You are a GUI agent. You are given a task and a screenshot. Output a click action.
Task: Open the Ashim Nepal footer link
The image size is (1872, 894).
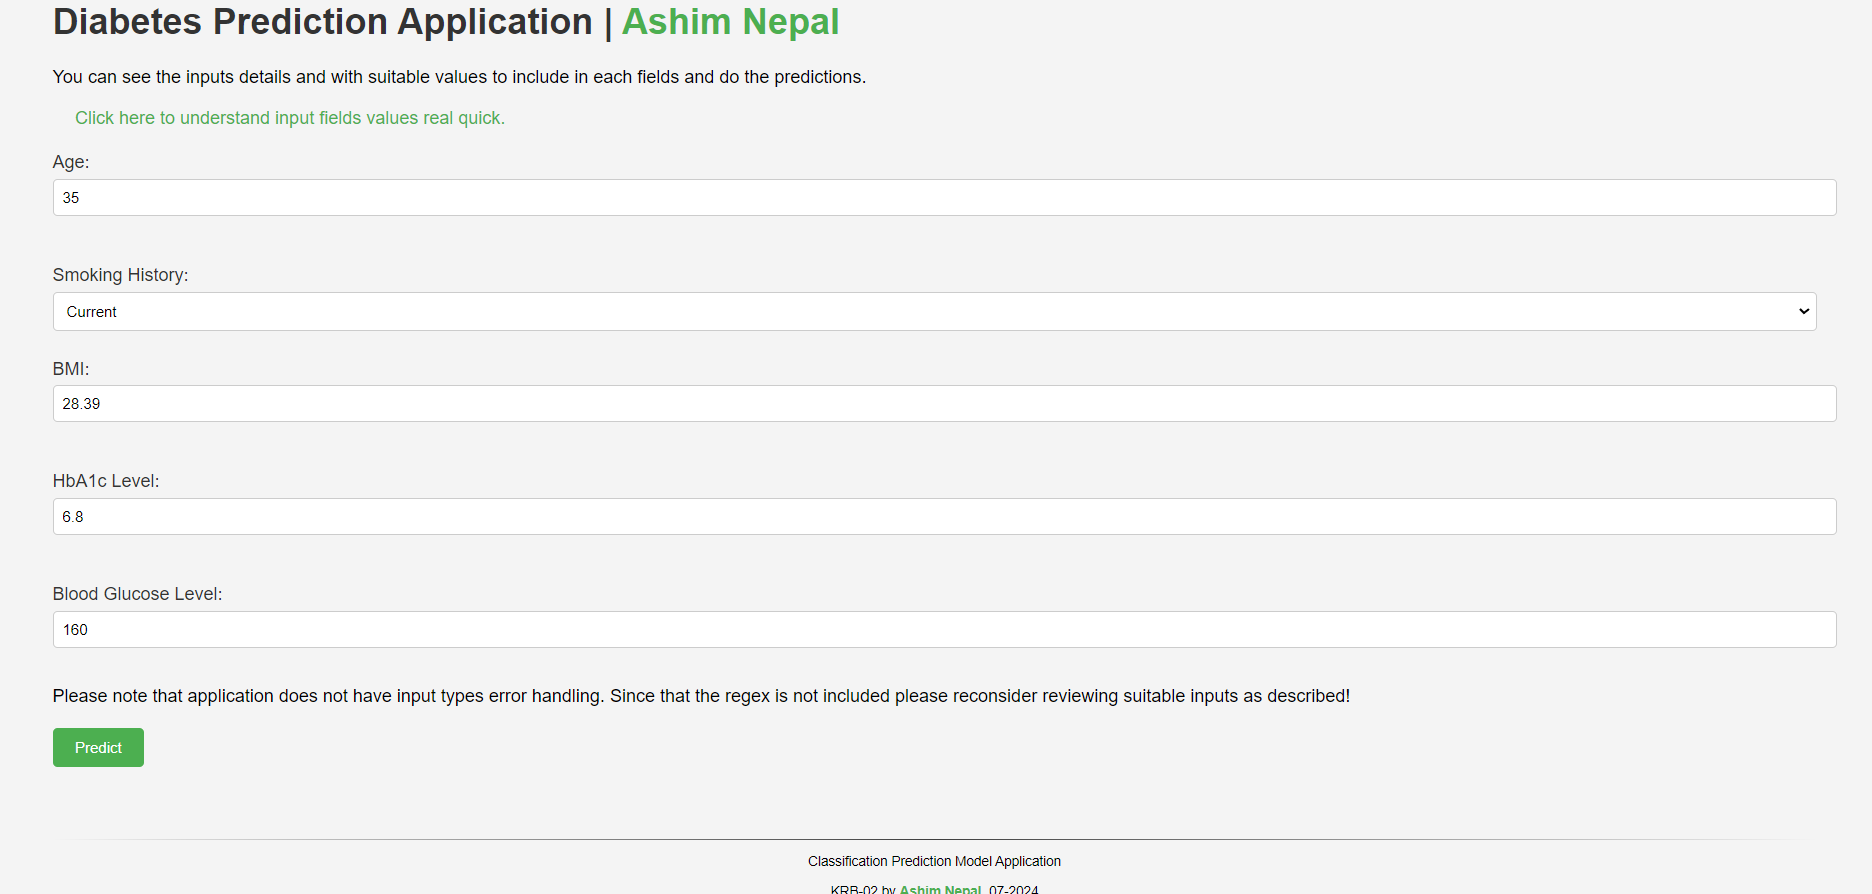point(940,889)
